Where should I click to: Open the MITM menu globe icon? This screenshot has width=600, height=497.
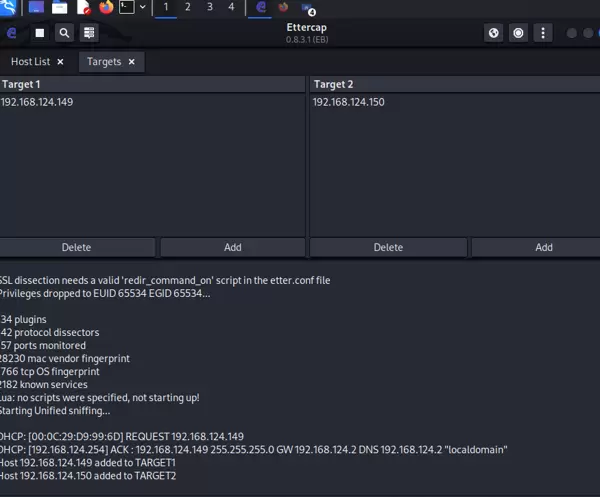click(x=493, y=33)
